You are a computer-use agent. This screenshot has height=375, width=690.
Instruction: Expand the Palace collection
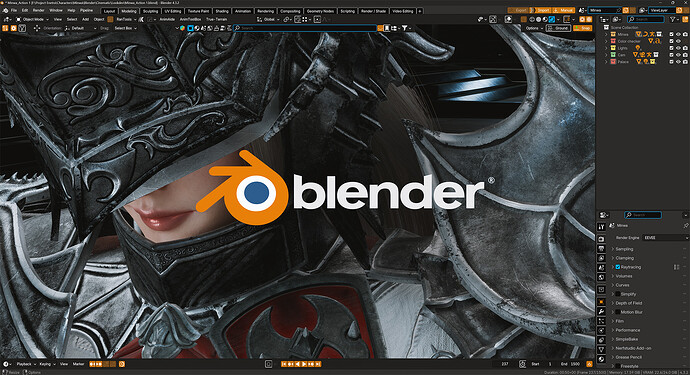coord(606,62)
